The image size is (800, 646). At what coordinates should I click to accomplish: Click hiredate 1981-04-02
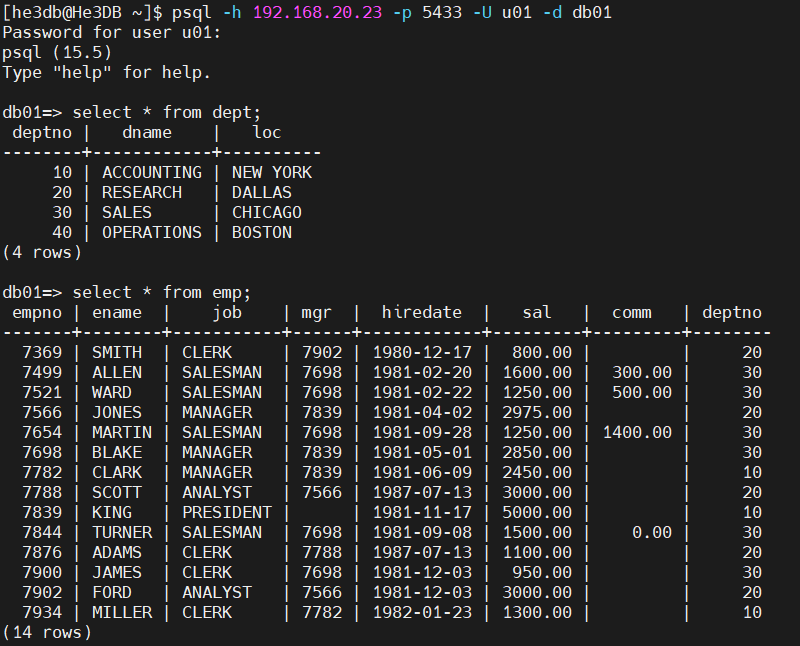[x=422, y=412]
